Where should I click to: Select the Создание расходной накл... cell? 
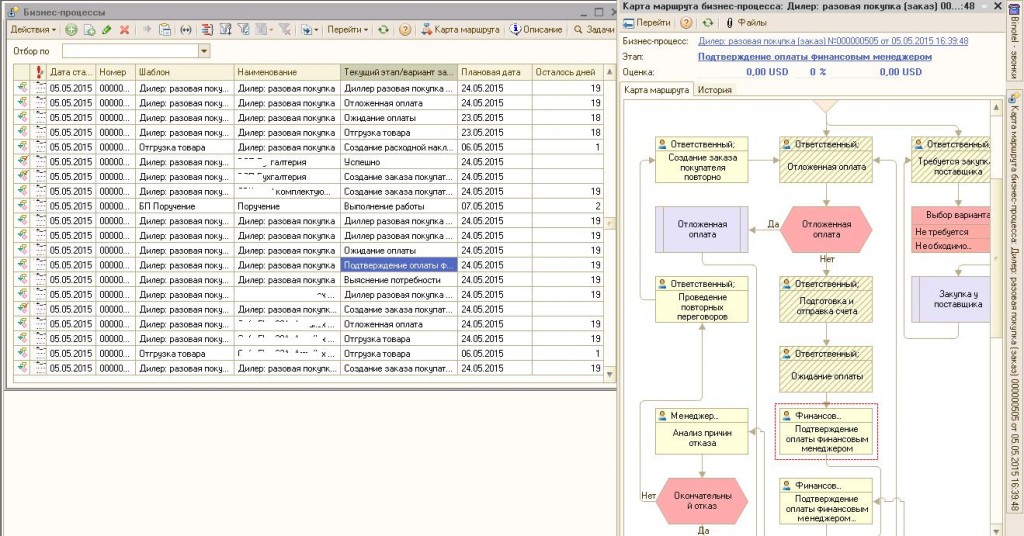pos(398,147)
